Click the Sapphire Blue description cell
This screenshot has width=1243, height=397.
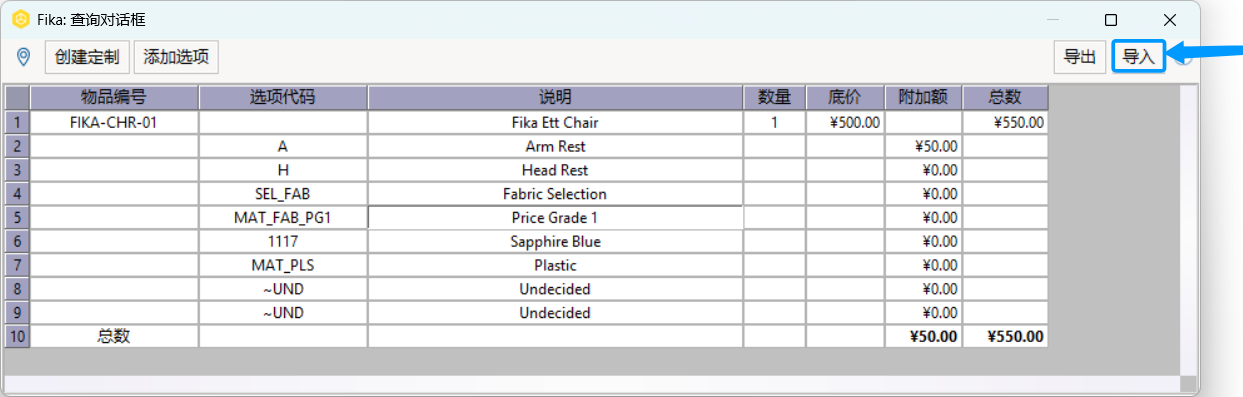tap(555, 241)
